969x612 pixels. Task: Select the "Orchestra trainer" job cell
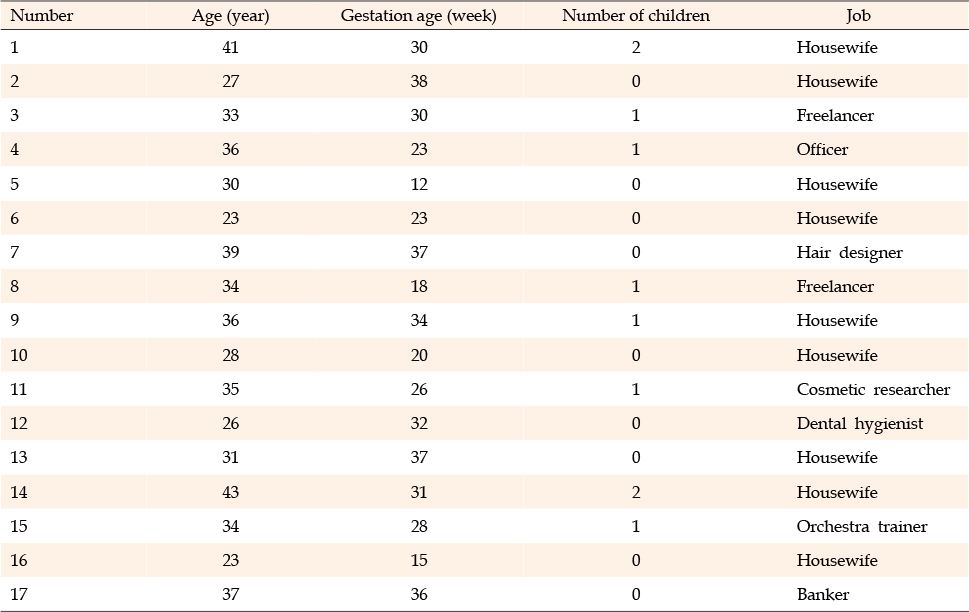point(862,526)
